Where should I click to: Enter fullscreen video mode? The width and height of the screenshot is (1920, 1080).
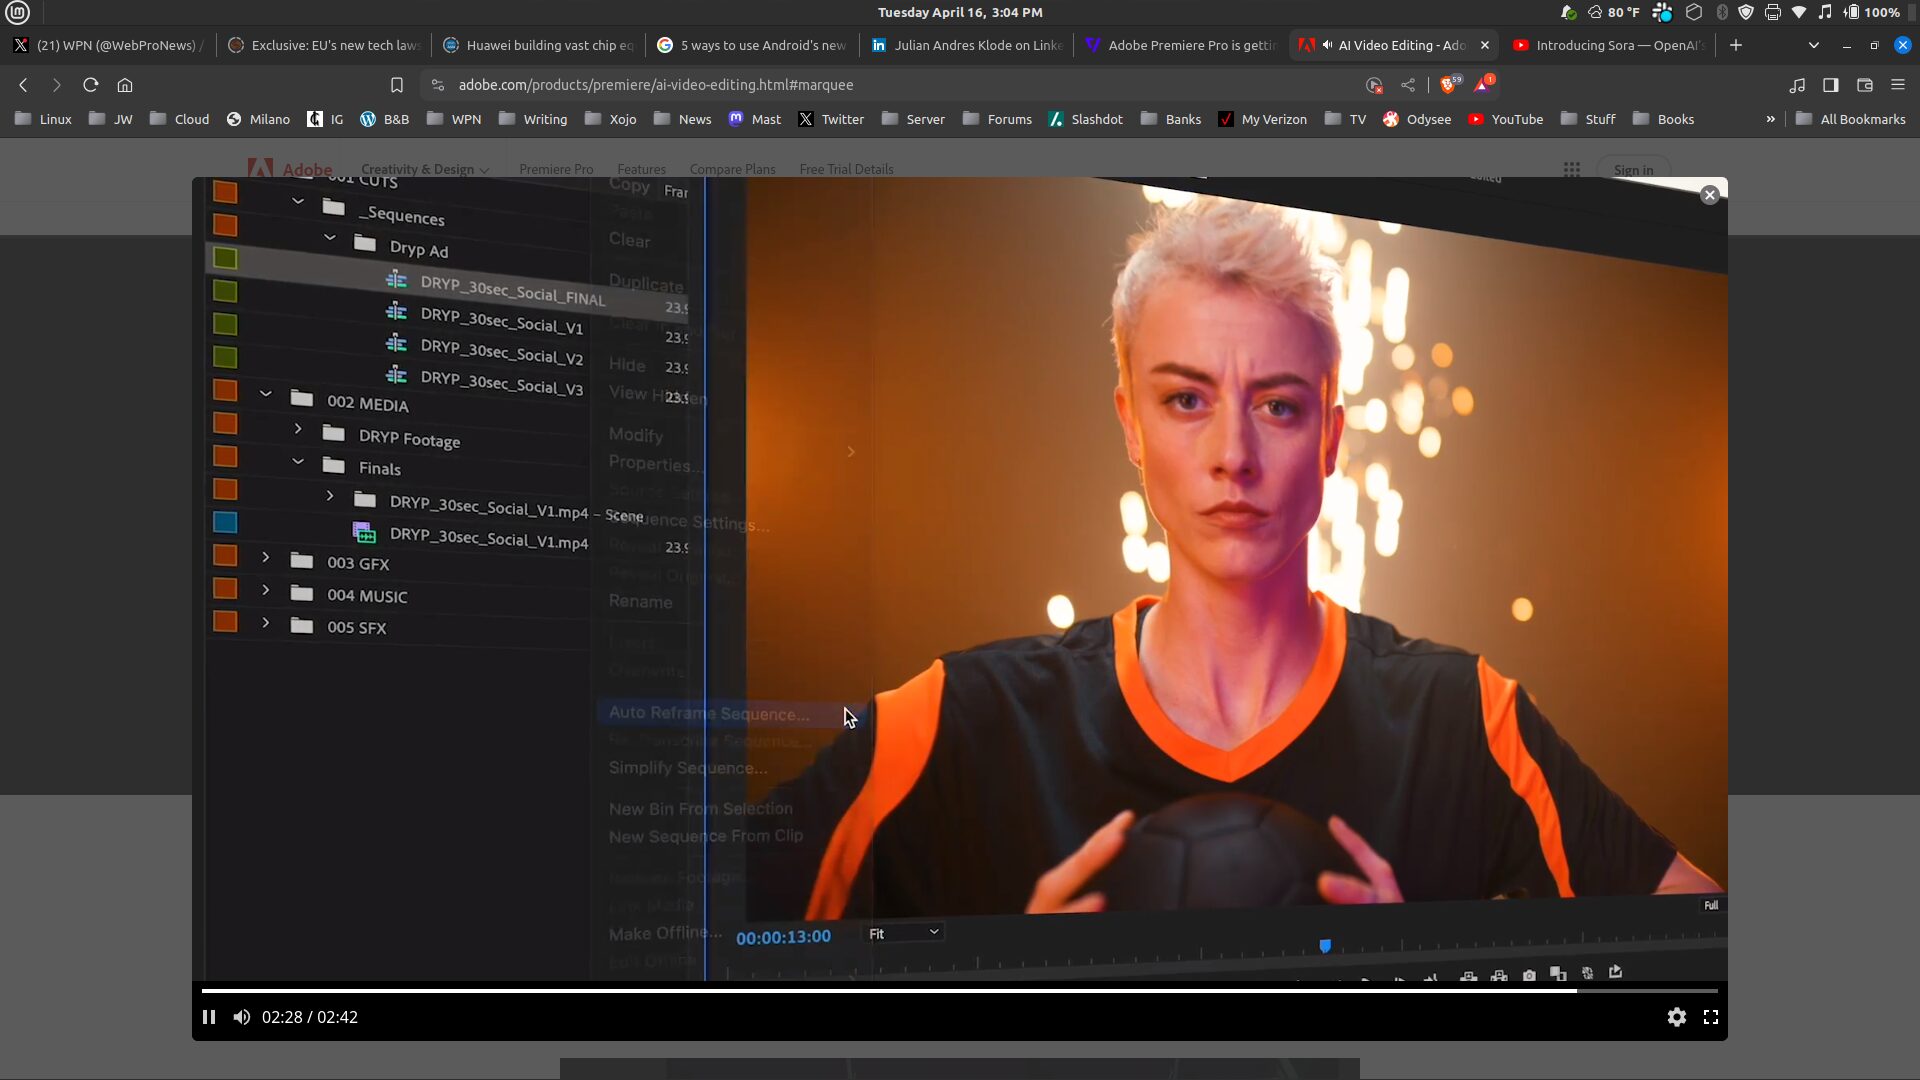[x=1711, y=1017]
